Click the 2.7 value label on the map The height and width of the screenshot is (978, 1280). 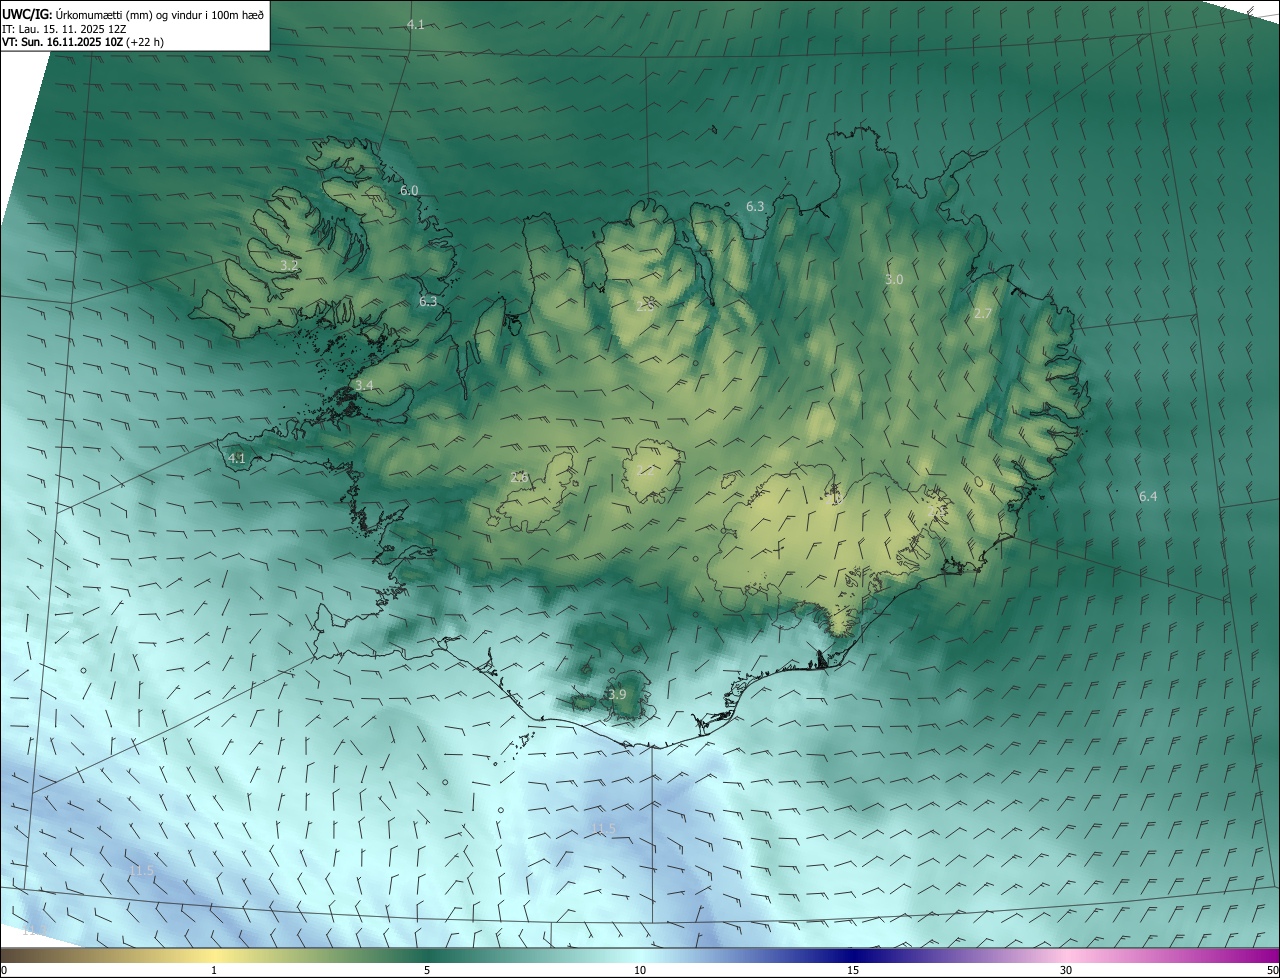tap(983, 313)
